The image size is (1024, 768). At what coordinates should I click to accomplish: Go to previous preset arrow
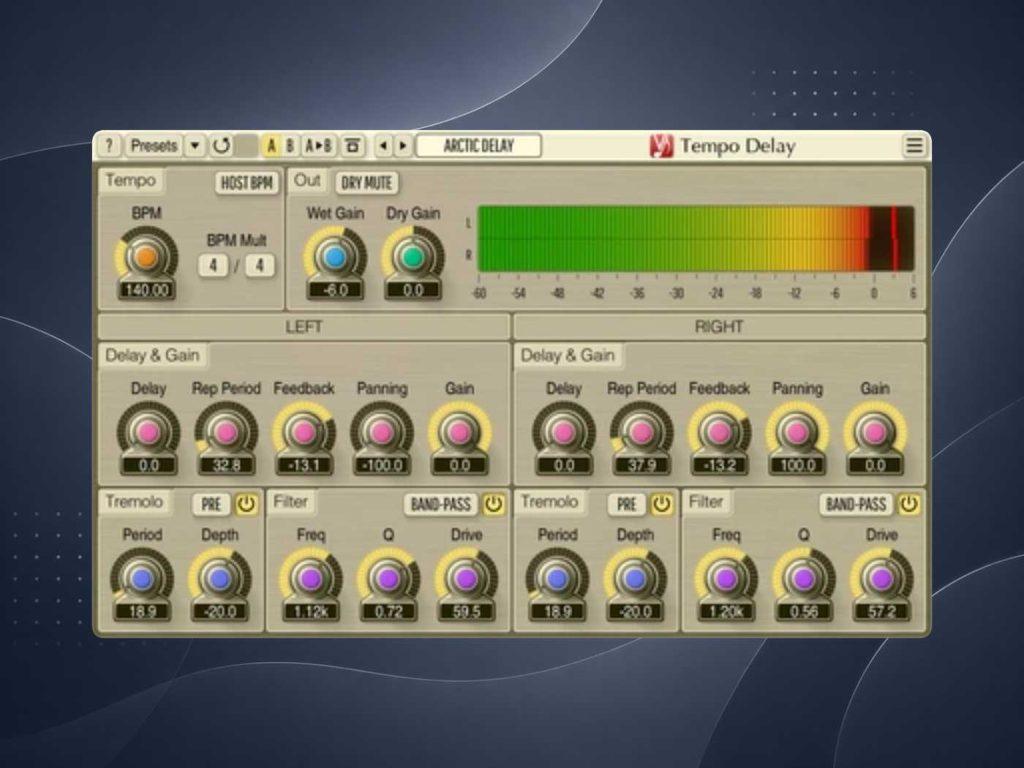pos(383,146)
